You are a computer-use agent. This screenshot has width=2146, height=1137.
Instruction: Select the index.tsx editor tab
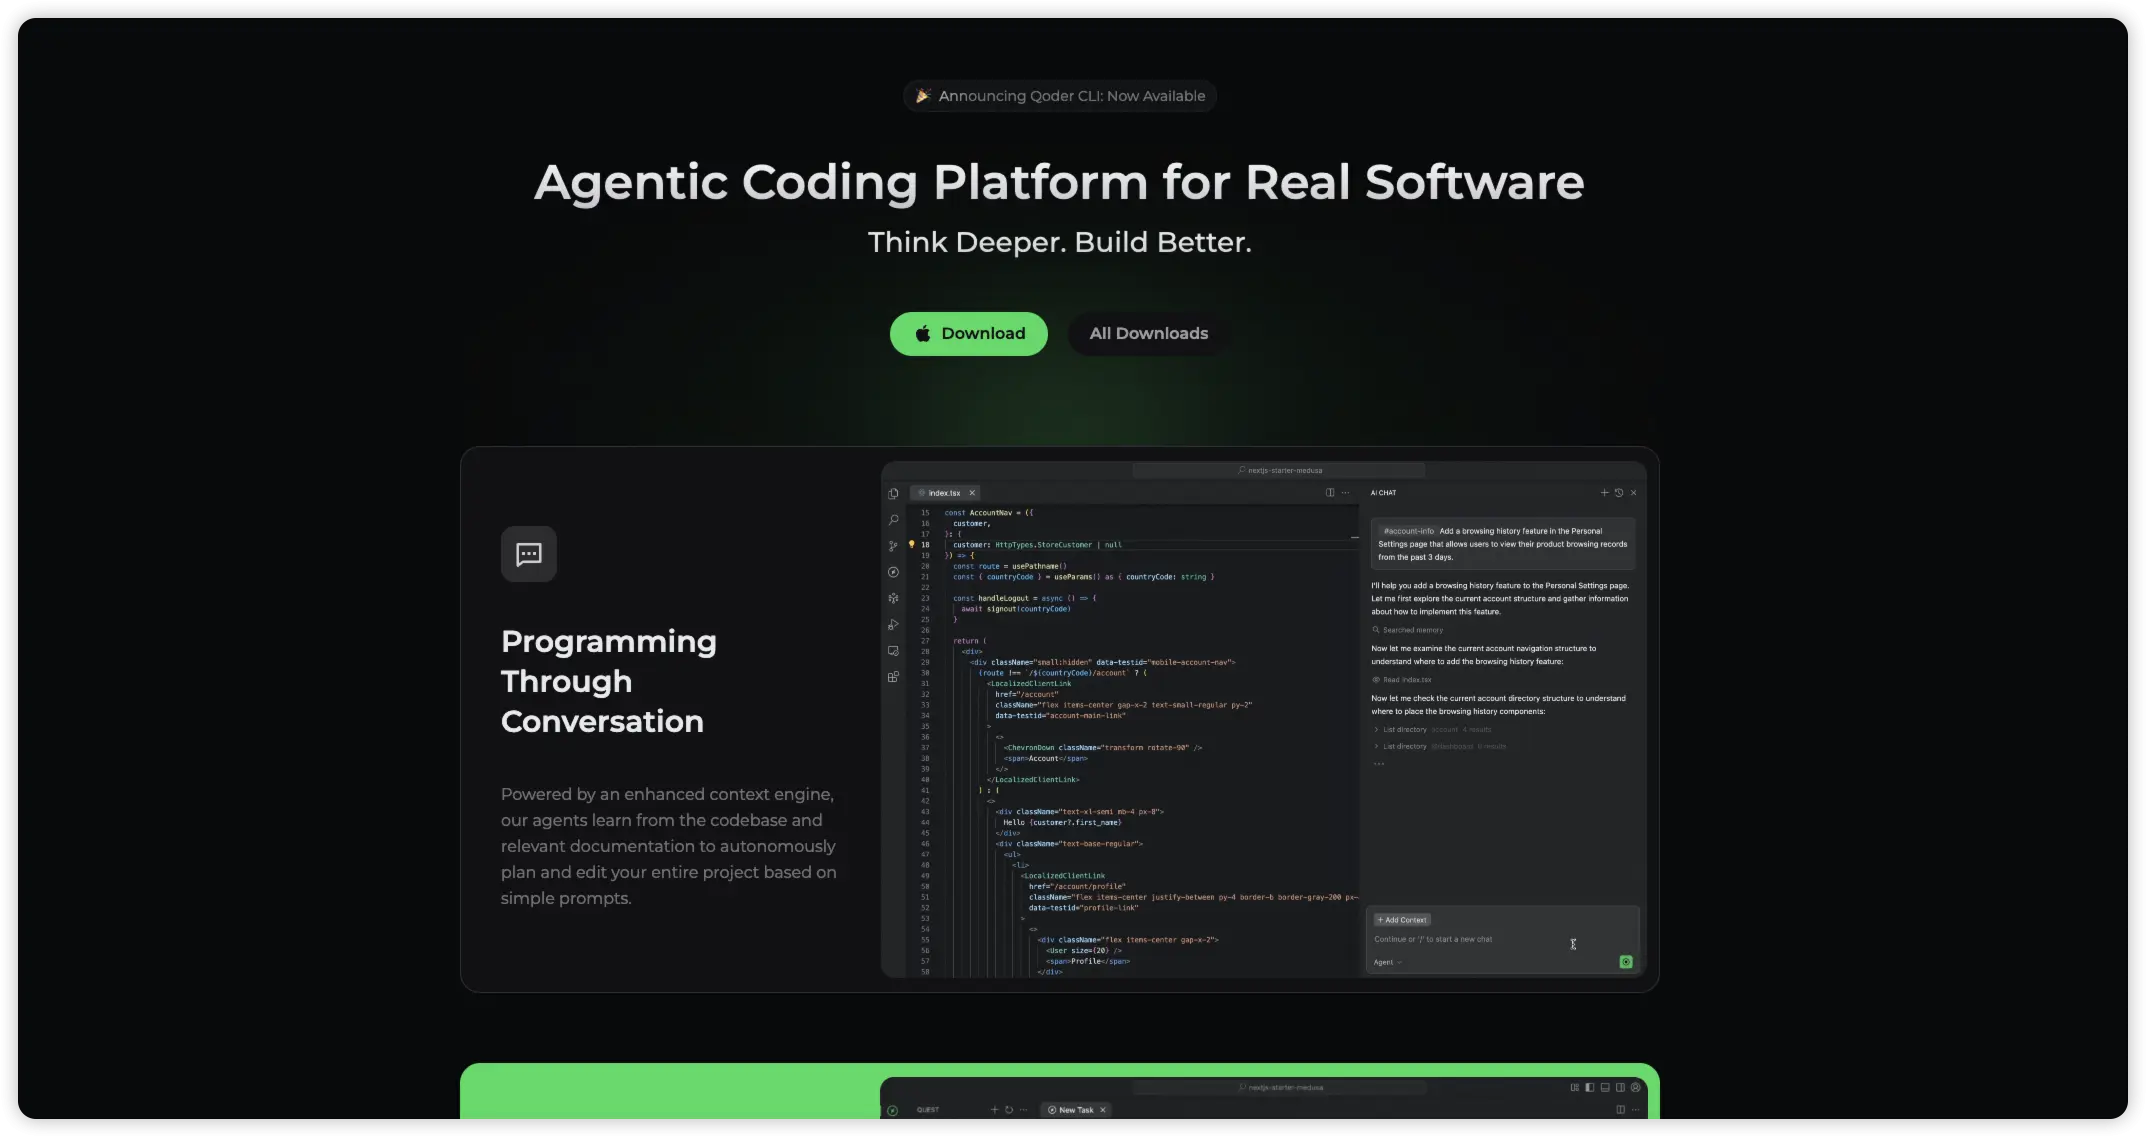tap(943, 493)
